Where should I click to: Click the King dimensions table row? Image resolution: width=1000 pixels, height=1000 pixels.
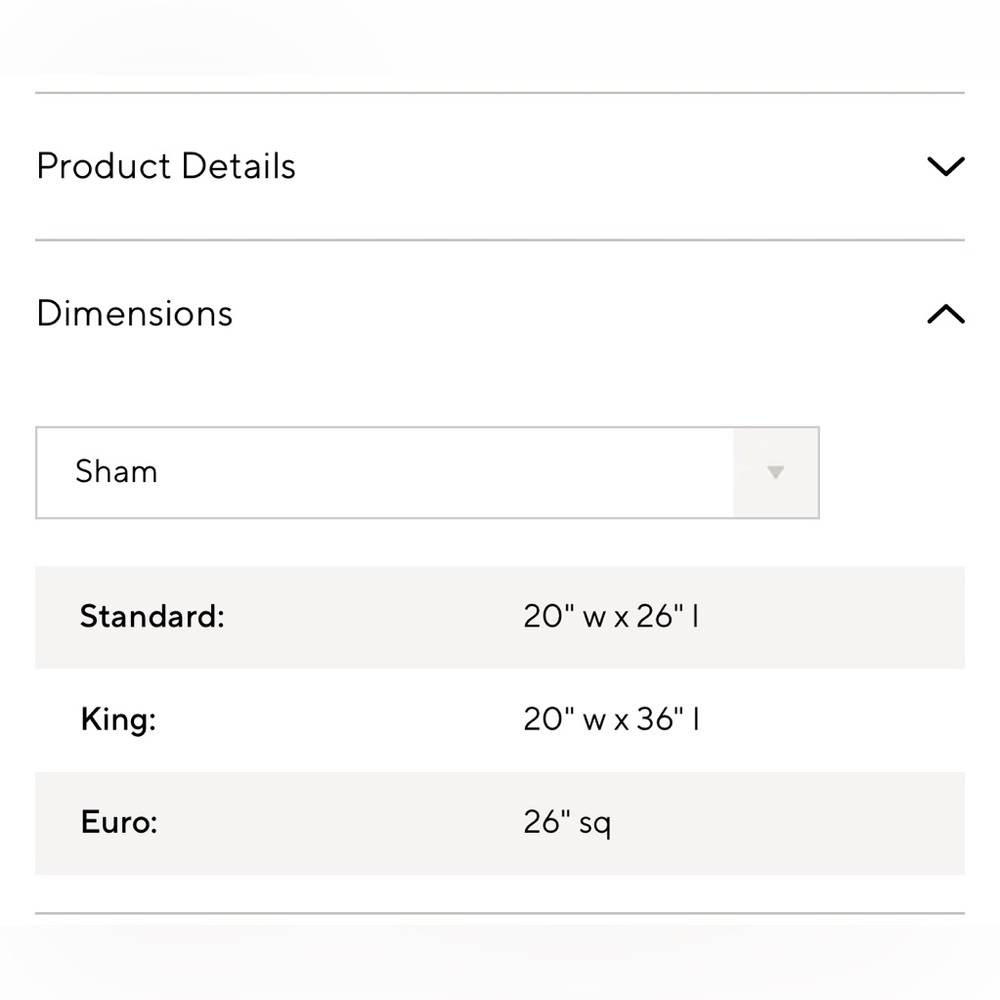point(500,720)
